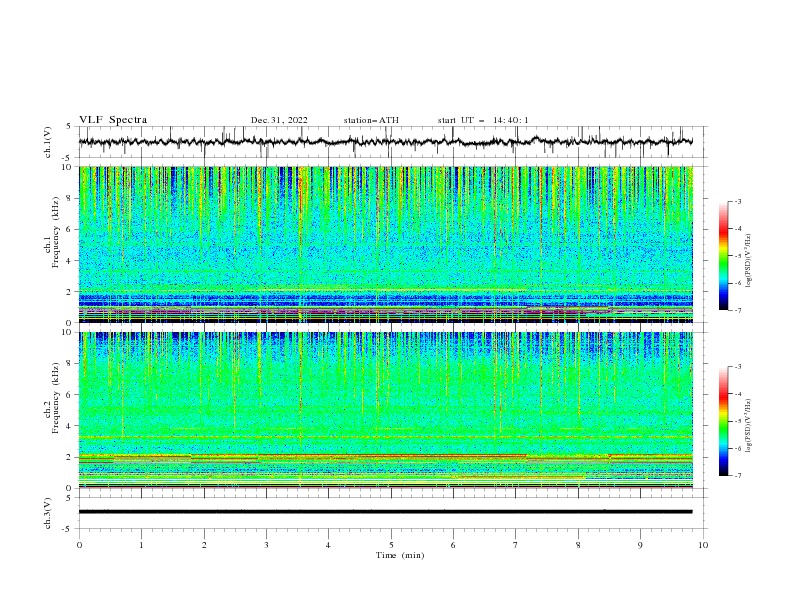Click the date 'Dec. 31, 2022'
The image size is (792, 612).
[x=279, y=120]
